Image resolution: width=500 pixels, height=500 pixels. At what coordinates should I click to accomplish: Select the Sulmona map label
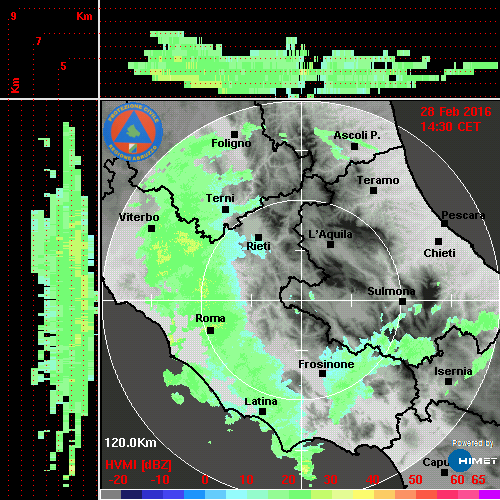pyautogui.click(x=391, y=291)
